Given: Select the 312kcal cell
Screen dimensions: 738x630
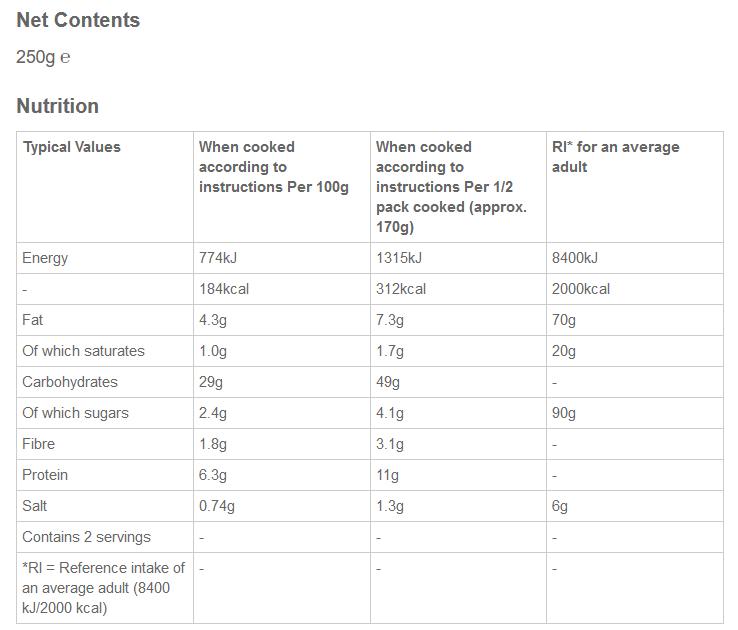Looking at the screenshot, I should [x=401, y=289].
